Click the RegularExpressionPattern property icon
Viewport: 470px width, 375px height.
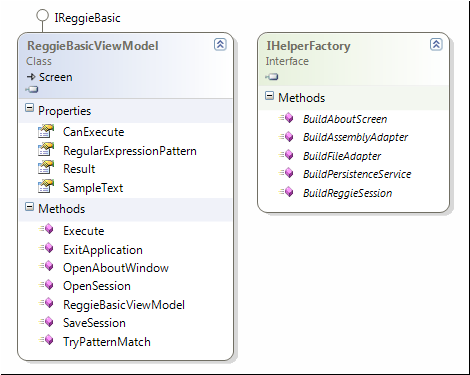coord(46,150)
